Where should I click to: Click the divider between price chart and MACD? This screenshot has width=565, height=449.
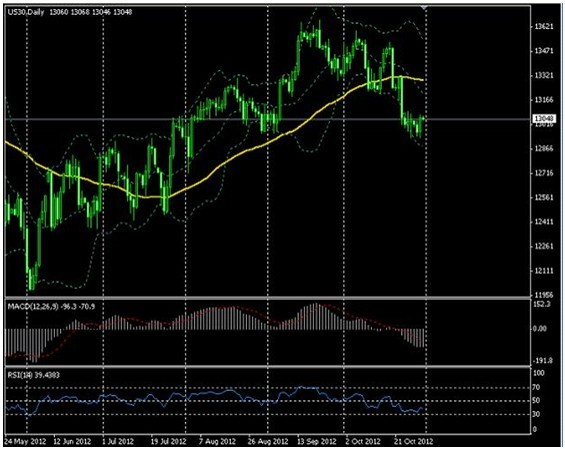point(268,298)
